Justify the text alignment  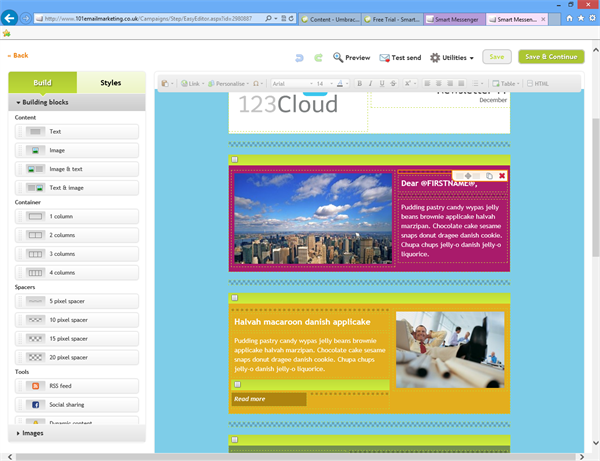(x=461, y=83)
